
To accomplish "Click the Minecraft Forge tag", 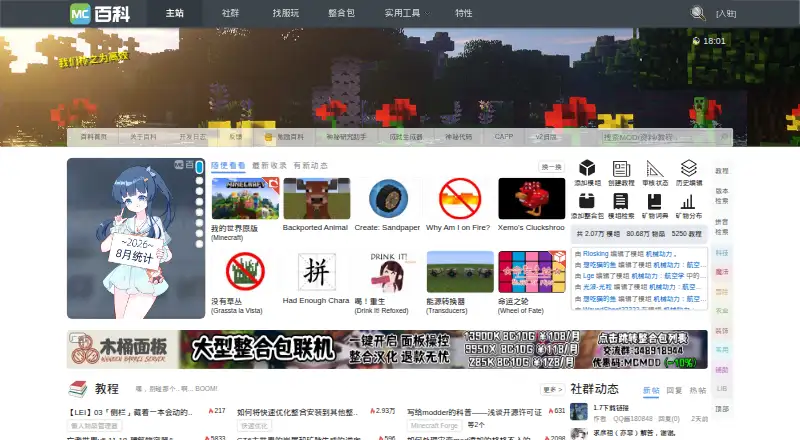I will click(434, 425).
